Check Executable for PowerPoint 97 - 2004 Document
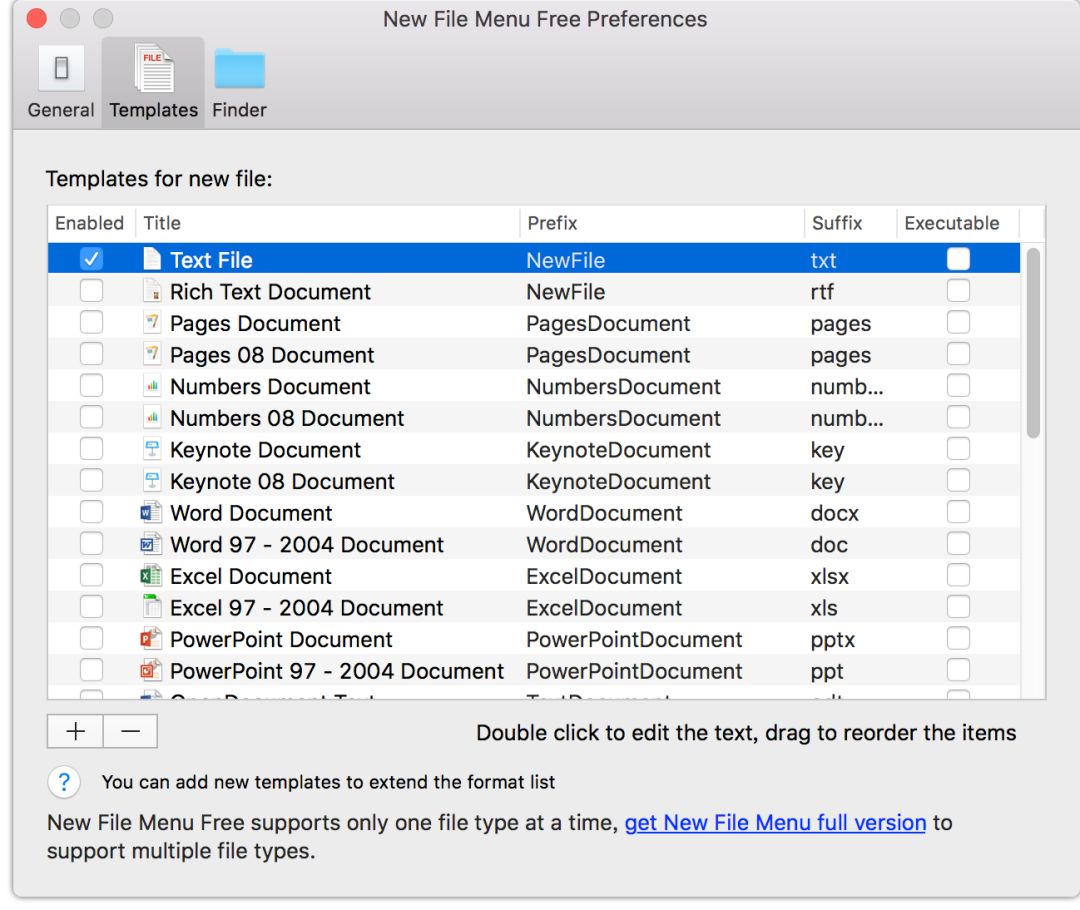 point(958,670)
